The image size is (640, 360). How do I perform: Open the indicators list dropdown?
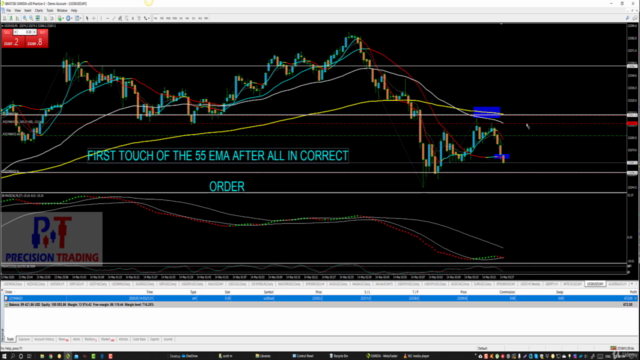coord(60,18)
